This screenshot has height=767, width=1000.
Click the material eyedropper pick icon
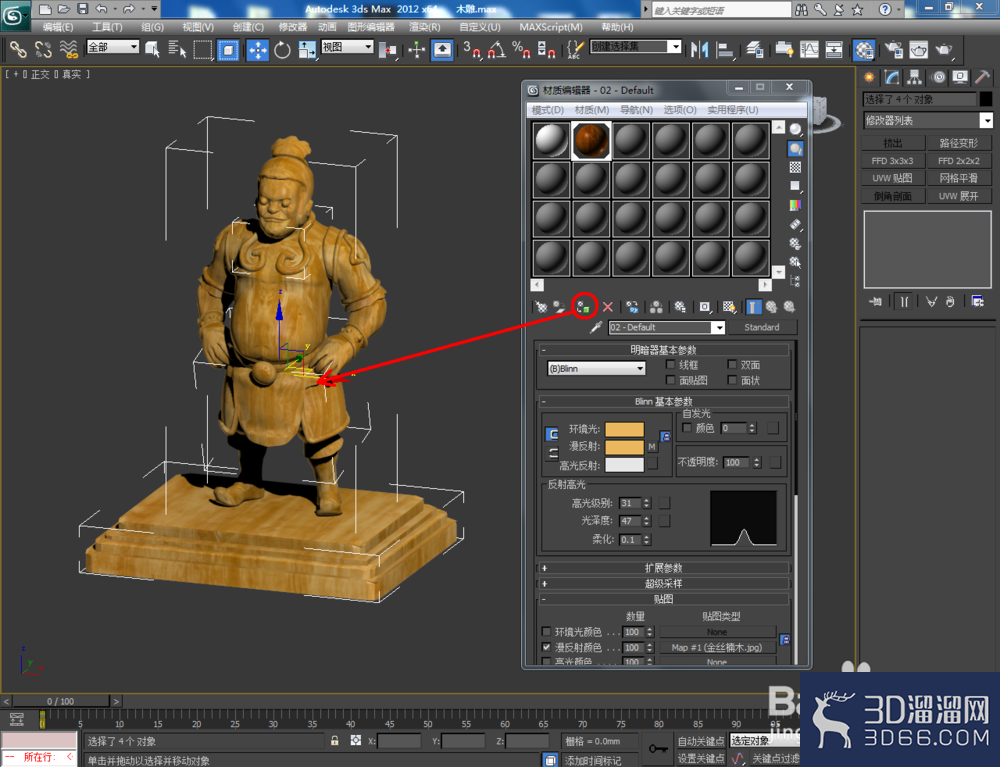(x=596, y=327)
